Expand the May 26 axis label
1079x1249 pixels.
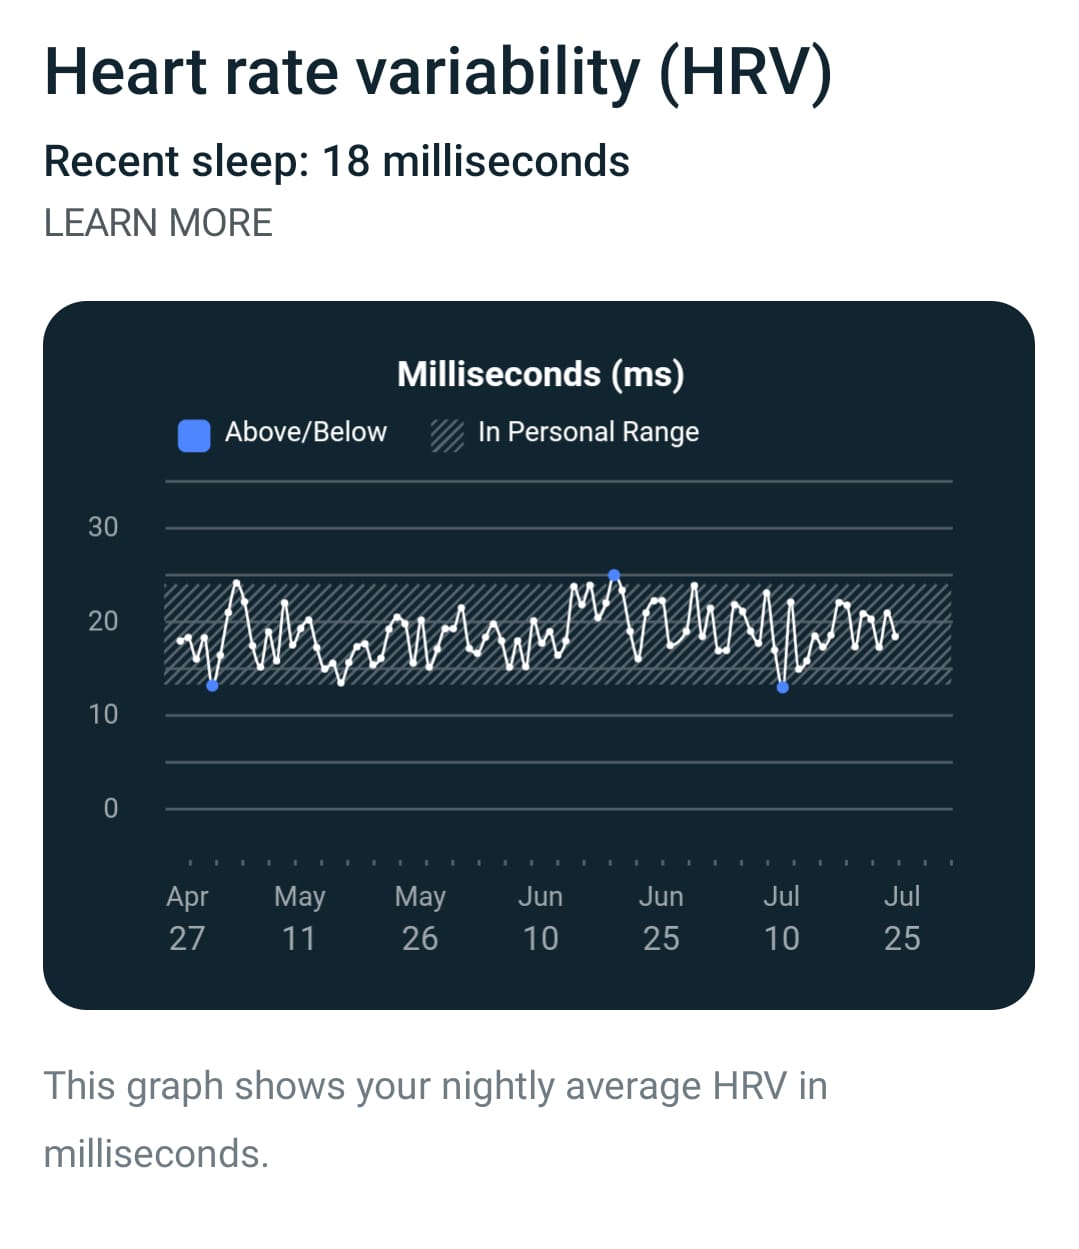419,917
